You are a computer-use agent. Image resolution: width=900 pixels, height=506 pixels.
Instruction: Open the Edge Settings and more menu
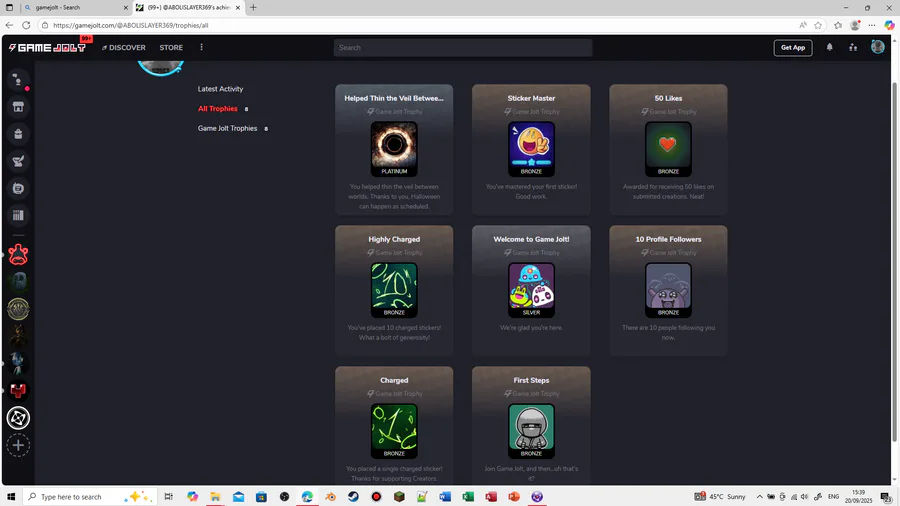[x=872, y=25]
